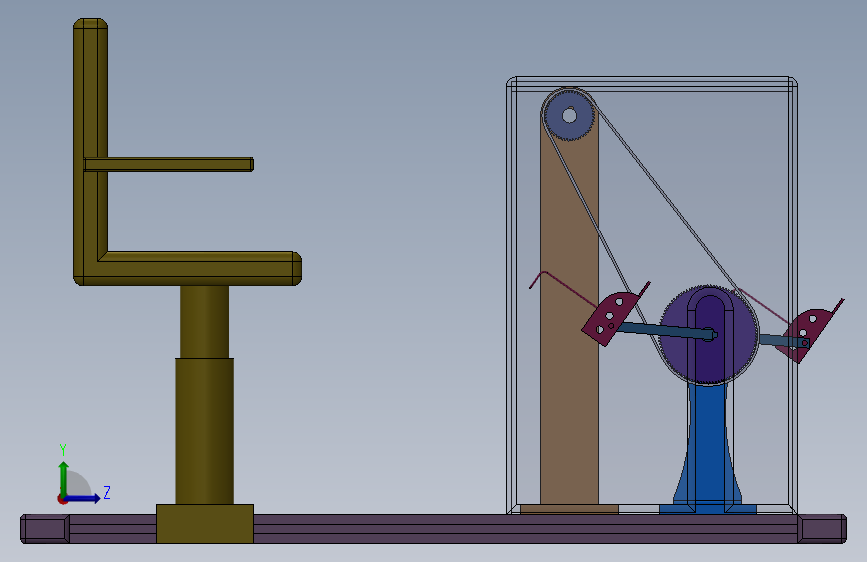Click the center hole of small sprocket

coord(569,116)
